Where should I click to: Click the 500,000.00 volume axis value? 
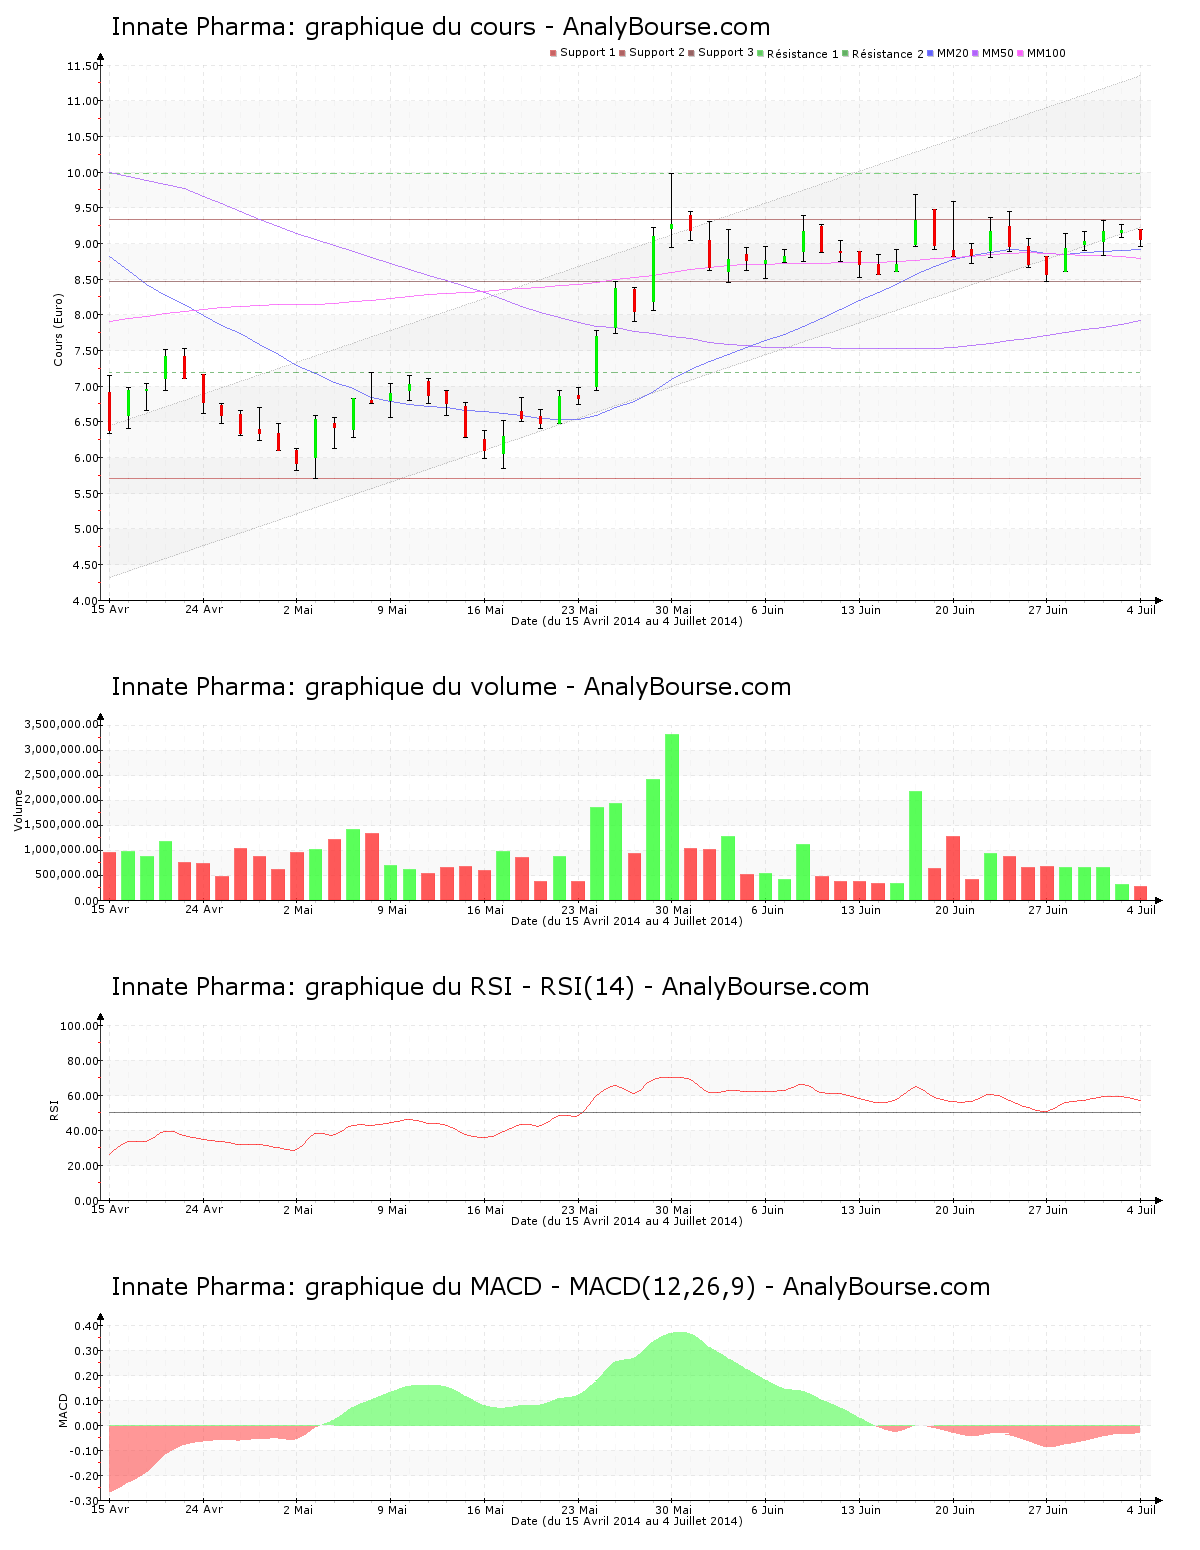click(x=66, y=875)
